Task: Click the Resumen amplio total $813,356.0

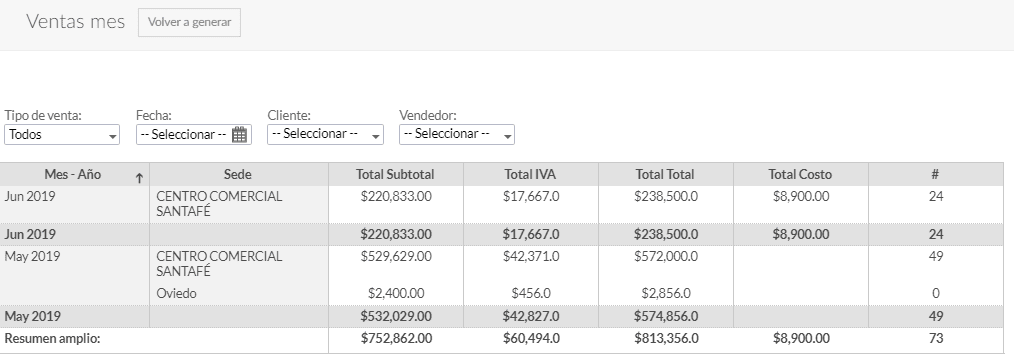Action: click(666, 338)
